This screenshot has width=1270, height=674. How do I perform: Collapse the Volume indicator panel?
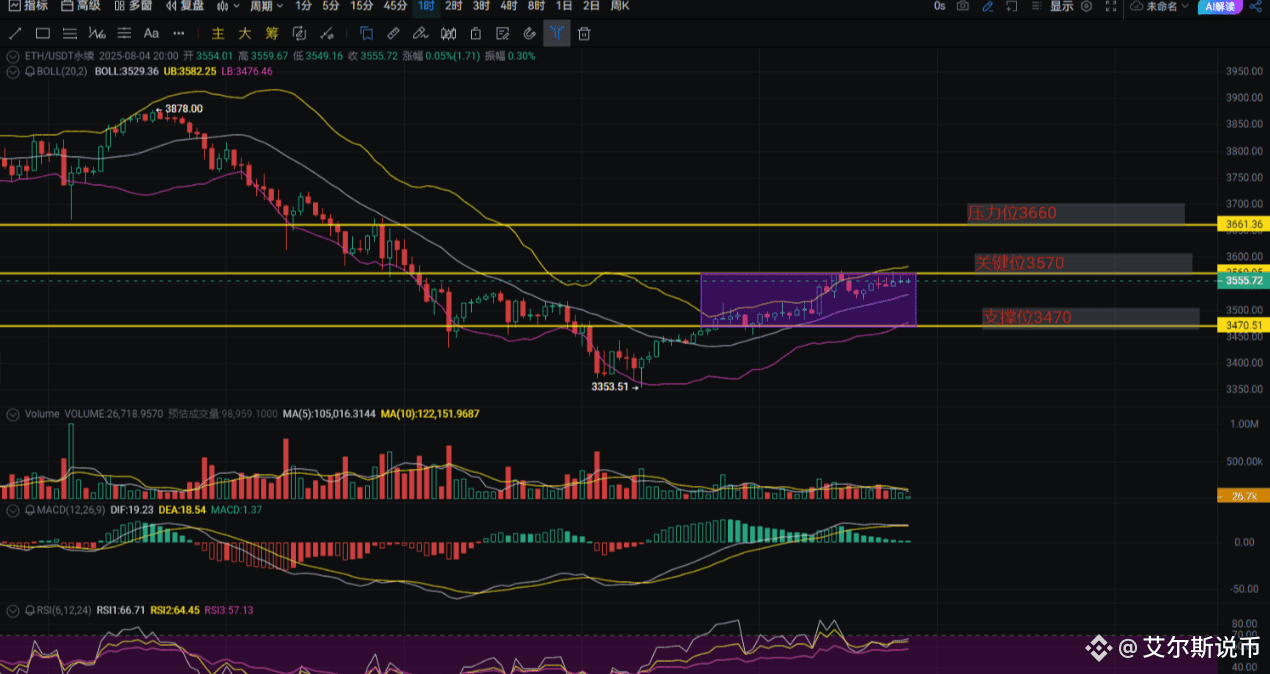pyautogui.click(x=13, y=413)
